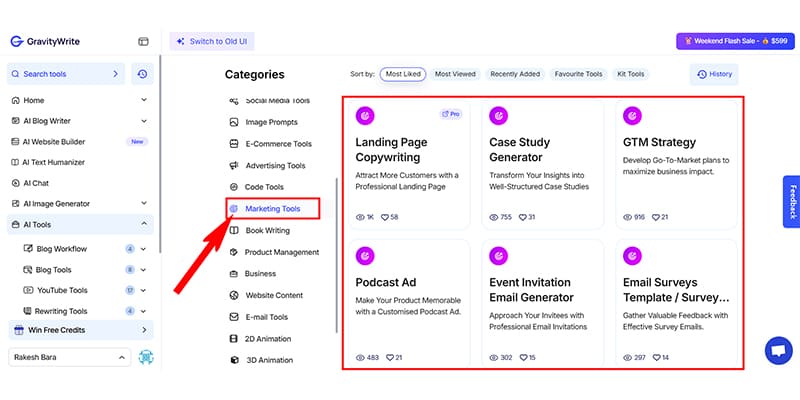
Task: Expand the Blog Tools chevron
Action: (x=143, y=269)
